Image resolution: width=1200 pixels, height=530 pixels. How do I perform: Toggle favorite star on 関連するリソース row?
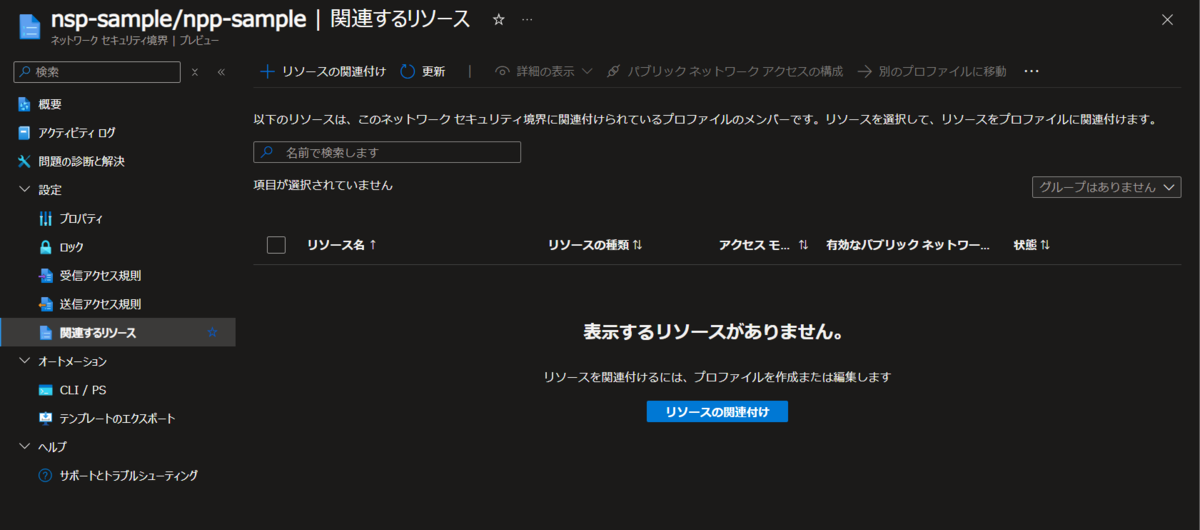(x=212, y=332)
